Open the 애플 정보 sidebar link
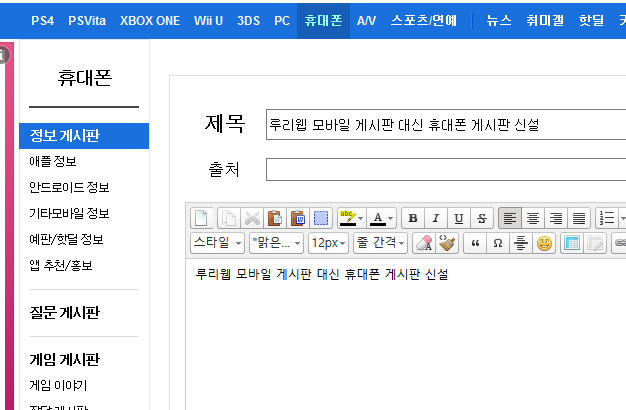 53,162
